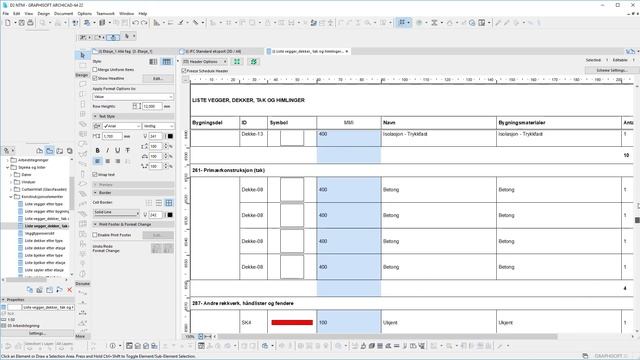Image resolution: width=640 pixels, height=360 pixels.
Task: Click the font size input field
Action: click(x=112, y=136)
